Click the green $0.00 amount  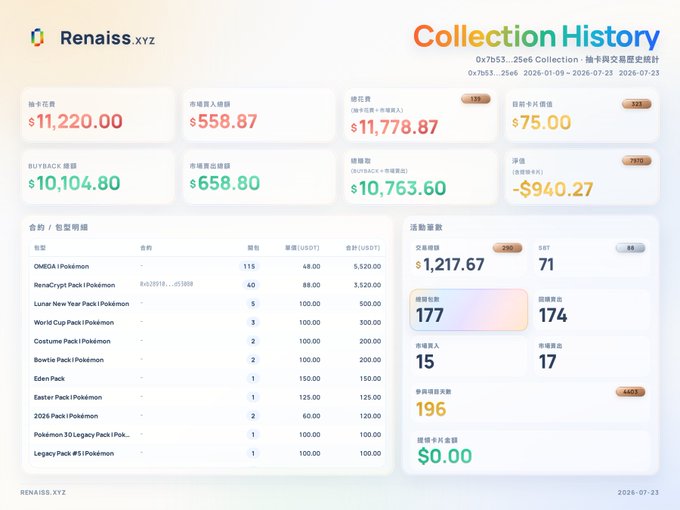point(445,456)
